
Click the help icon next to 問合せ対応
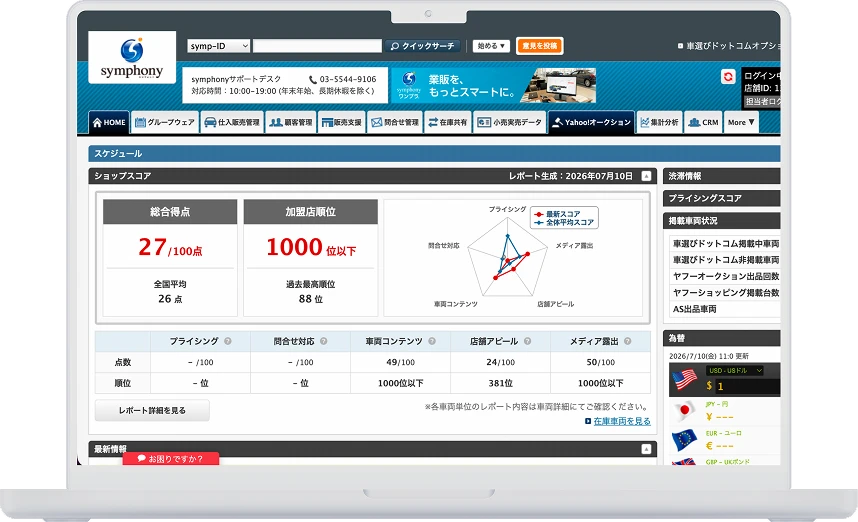click(x=323, y=341)
